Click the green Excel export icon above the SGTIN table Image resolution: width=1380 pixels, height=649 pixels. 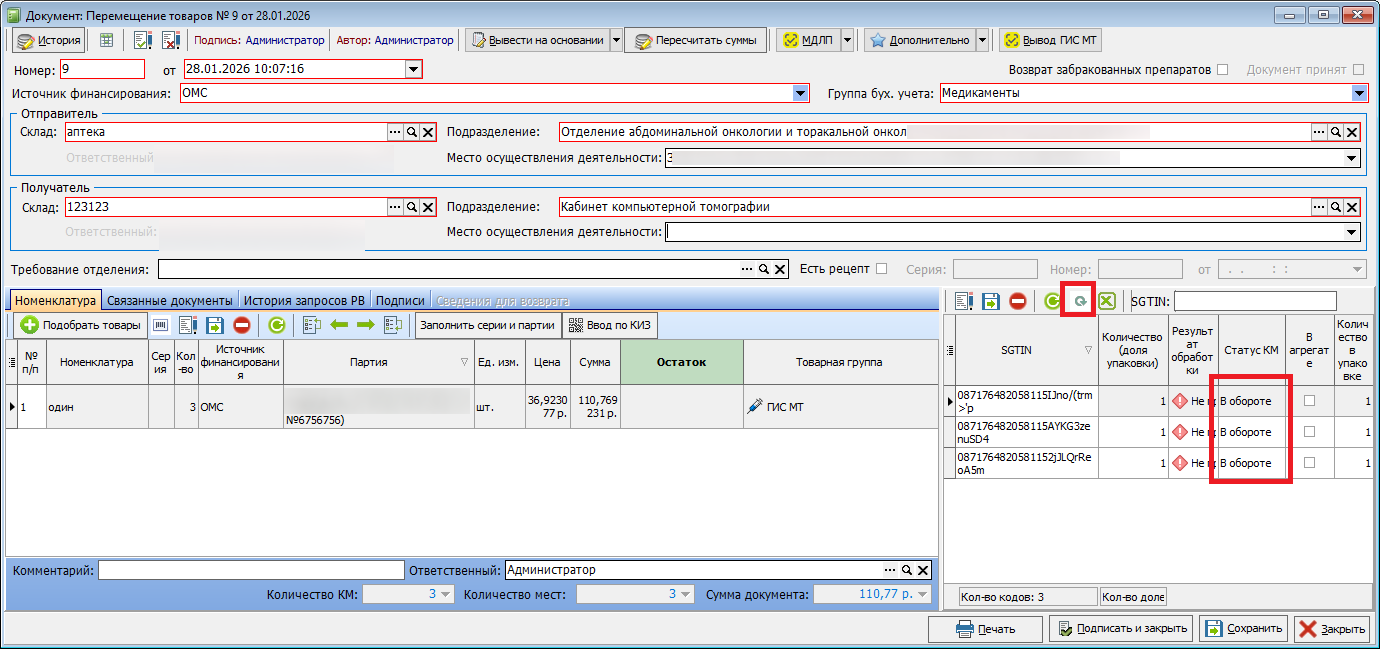[x=1107, y=301]
